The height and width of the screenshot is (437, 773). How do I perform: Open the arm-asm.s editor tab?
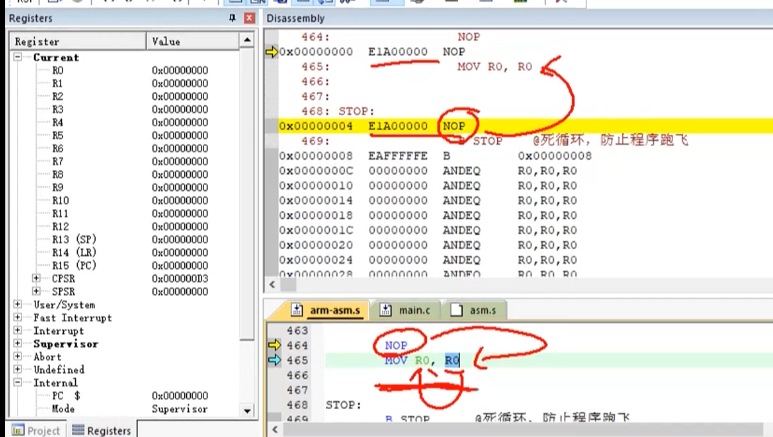click(x=325, y=310)
